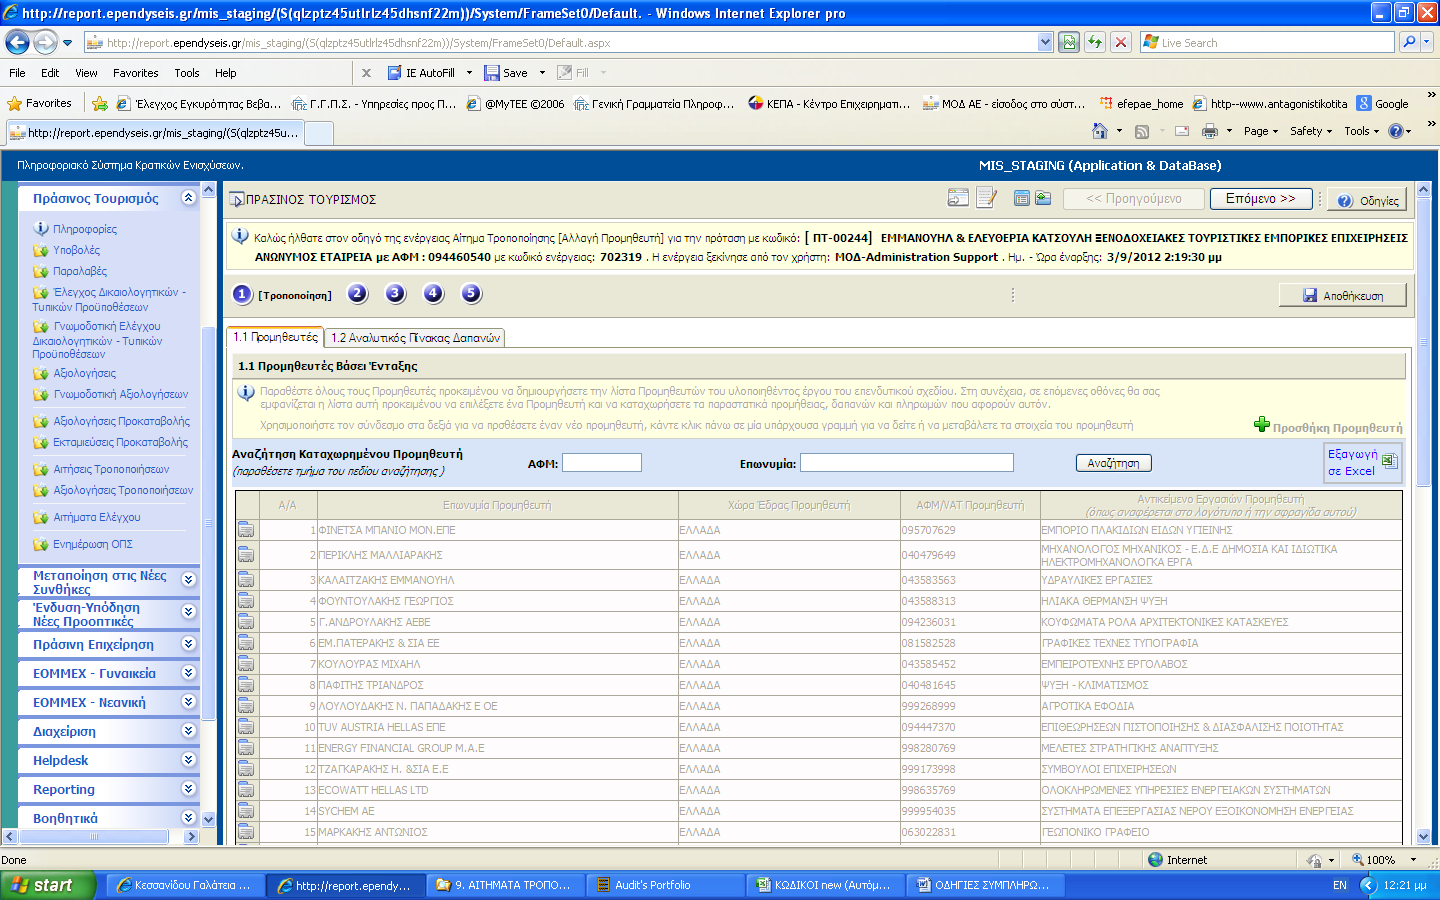Open the Edit menu
The height and width of the screenshot is (900, 1440).
pyautogui.click(x=50, y=73)
